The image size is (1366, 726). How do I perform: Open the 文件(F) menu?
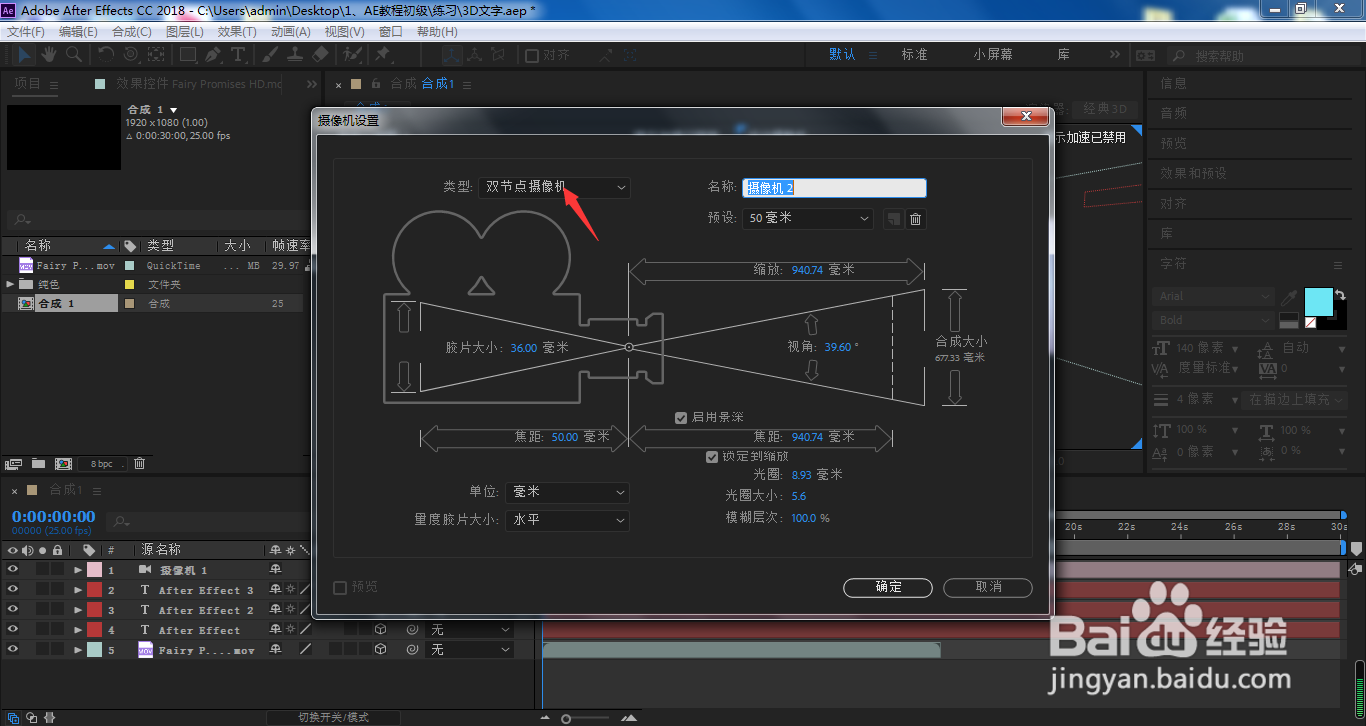[x=26, y=32]
